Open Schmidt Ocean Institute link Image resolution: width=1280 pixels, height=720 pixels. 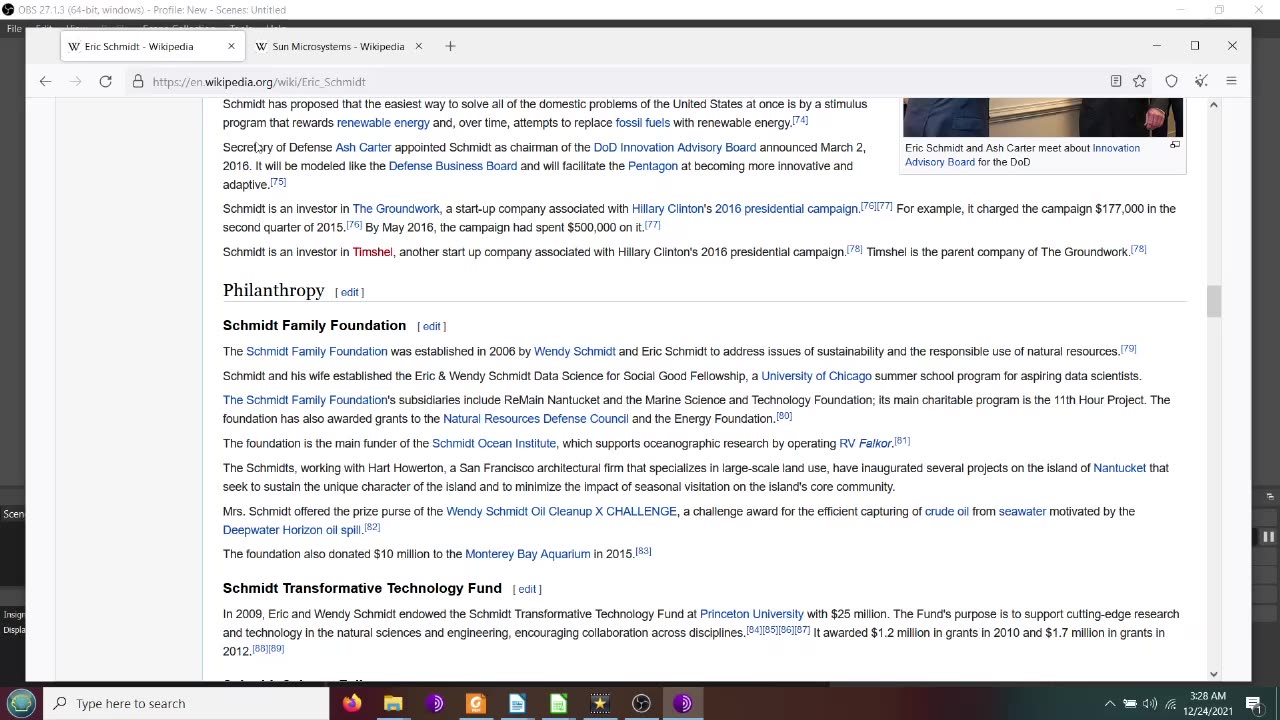click(494, 444)
